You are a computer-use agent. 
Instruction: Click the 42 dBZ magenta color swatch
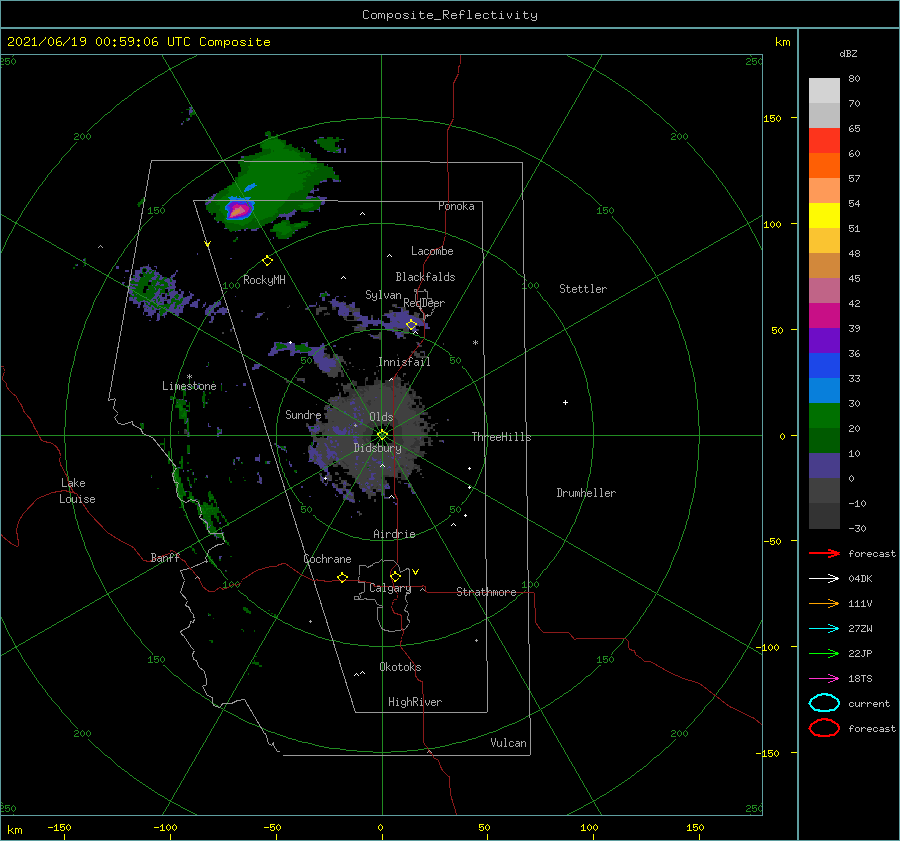[824, 315]
